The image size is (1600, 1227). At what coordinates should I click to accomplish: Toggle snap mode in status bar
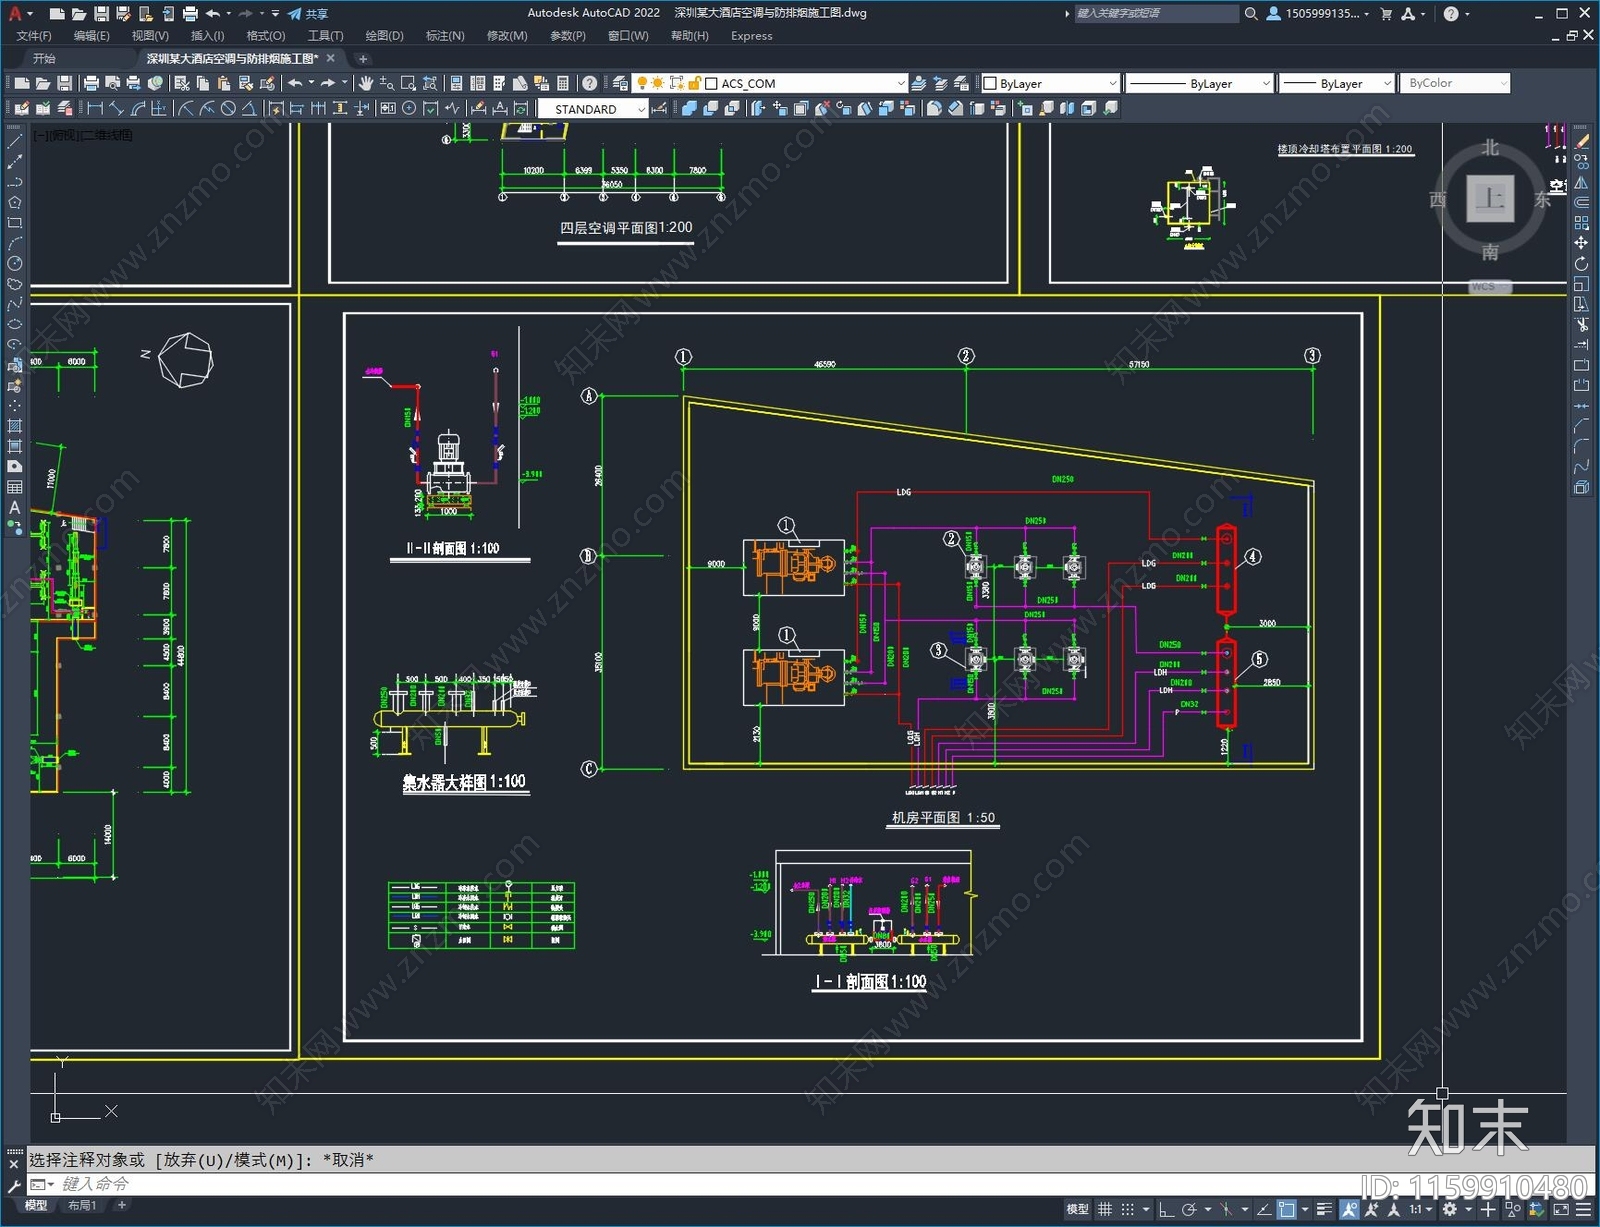[x=1128, y=1209]
